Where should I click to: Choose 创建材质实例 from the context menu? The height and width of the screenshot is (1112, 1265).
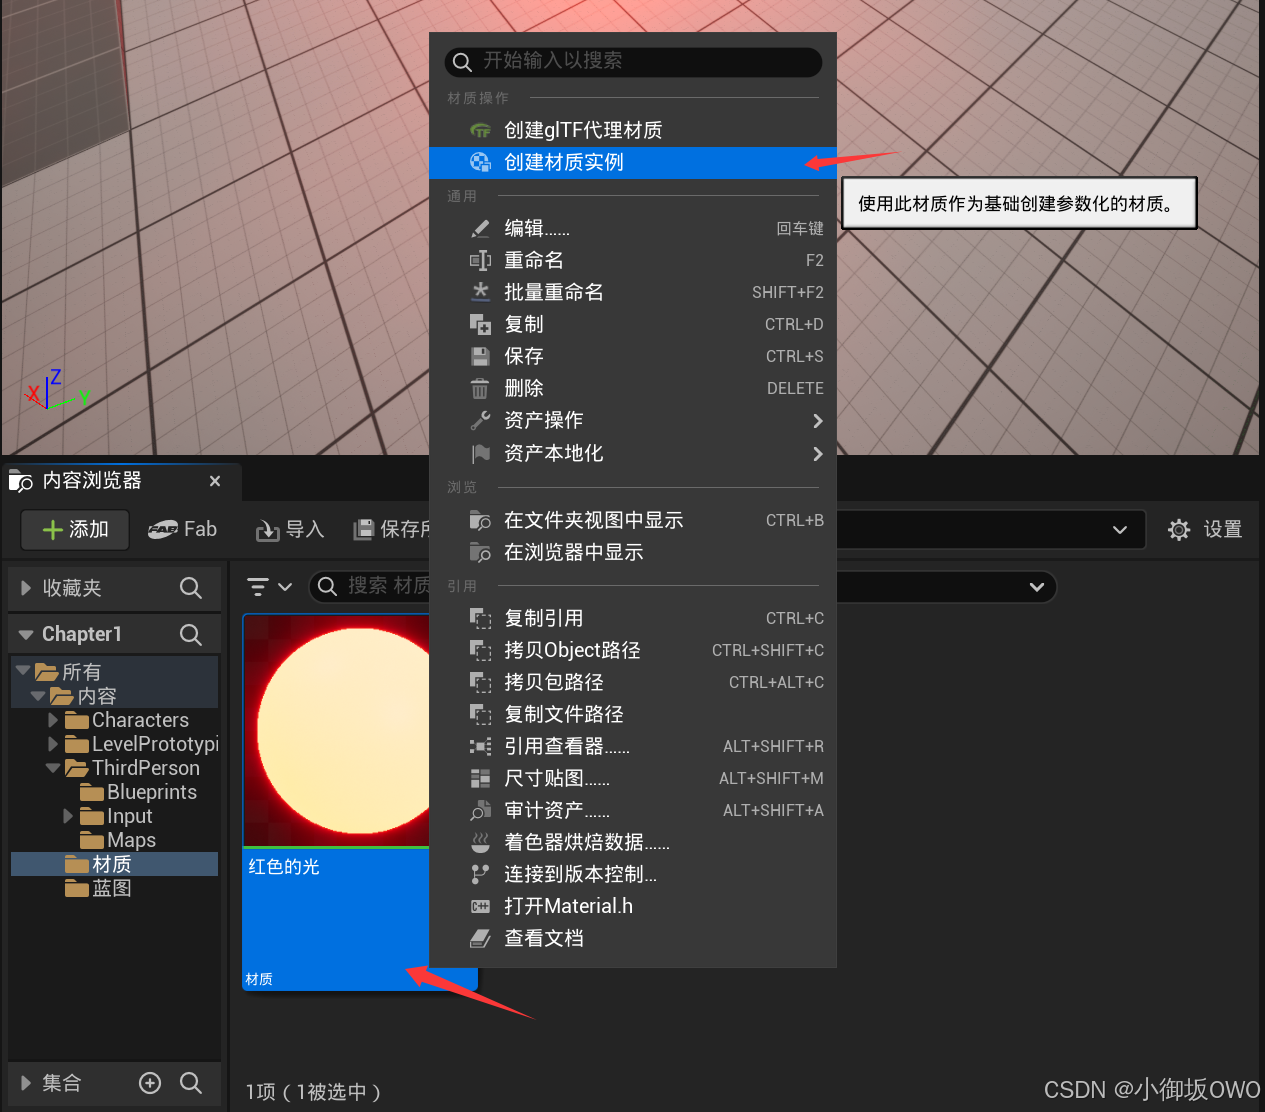[633, 162]
